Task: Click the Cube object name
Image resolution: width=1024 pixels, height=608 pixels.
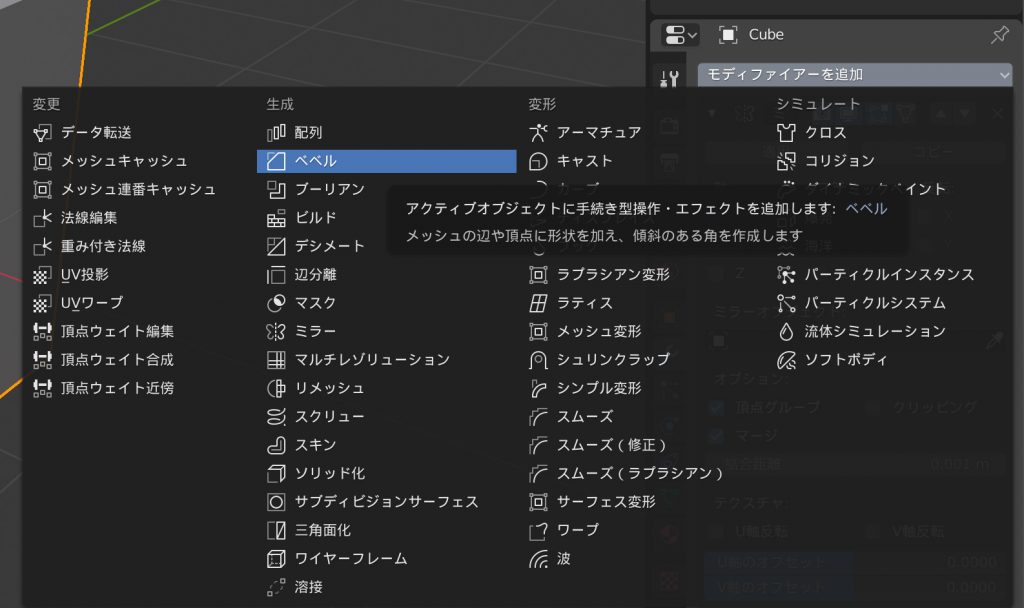Action: tap(766, 35)
